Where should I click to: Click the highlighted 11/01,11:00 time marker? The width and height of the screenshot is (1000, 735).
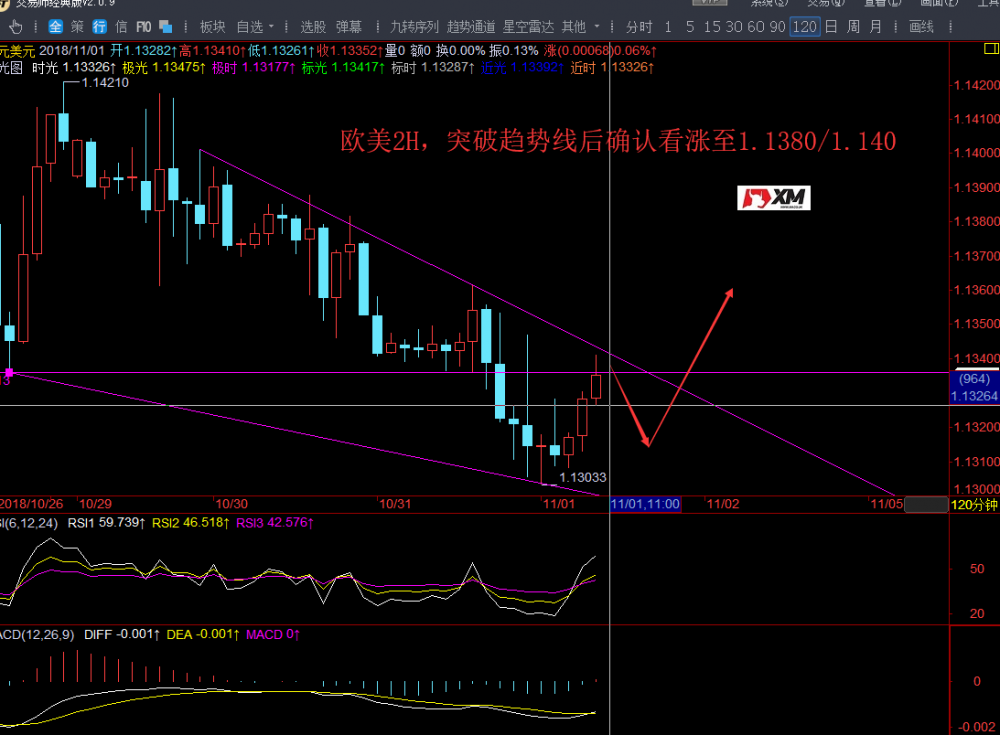(x=645, y=504)
